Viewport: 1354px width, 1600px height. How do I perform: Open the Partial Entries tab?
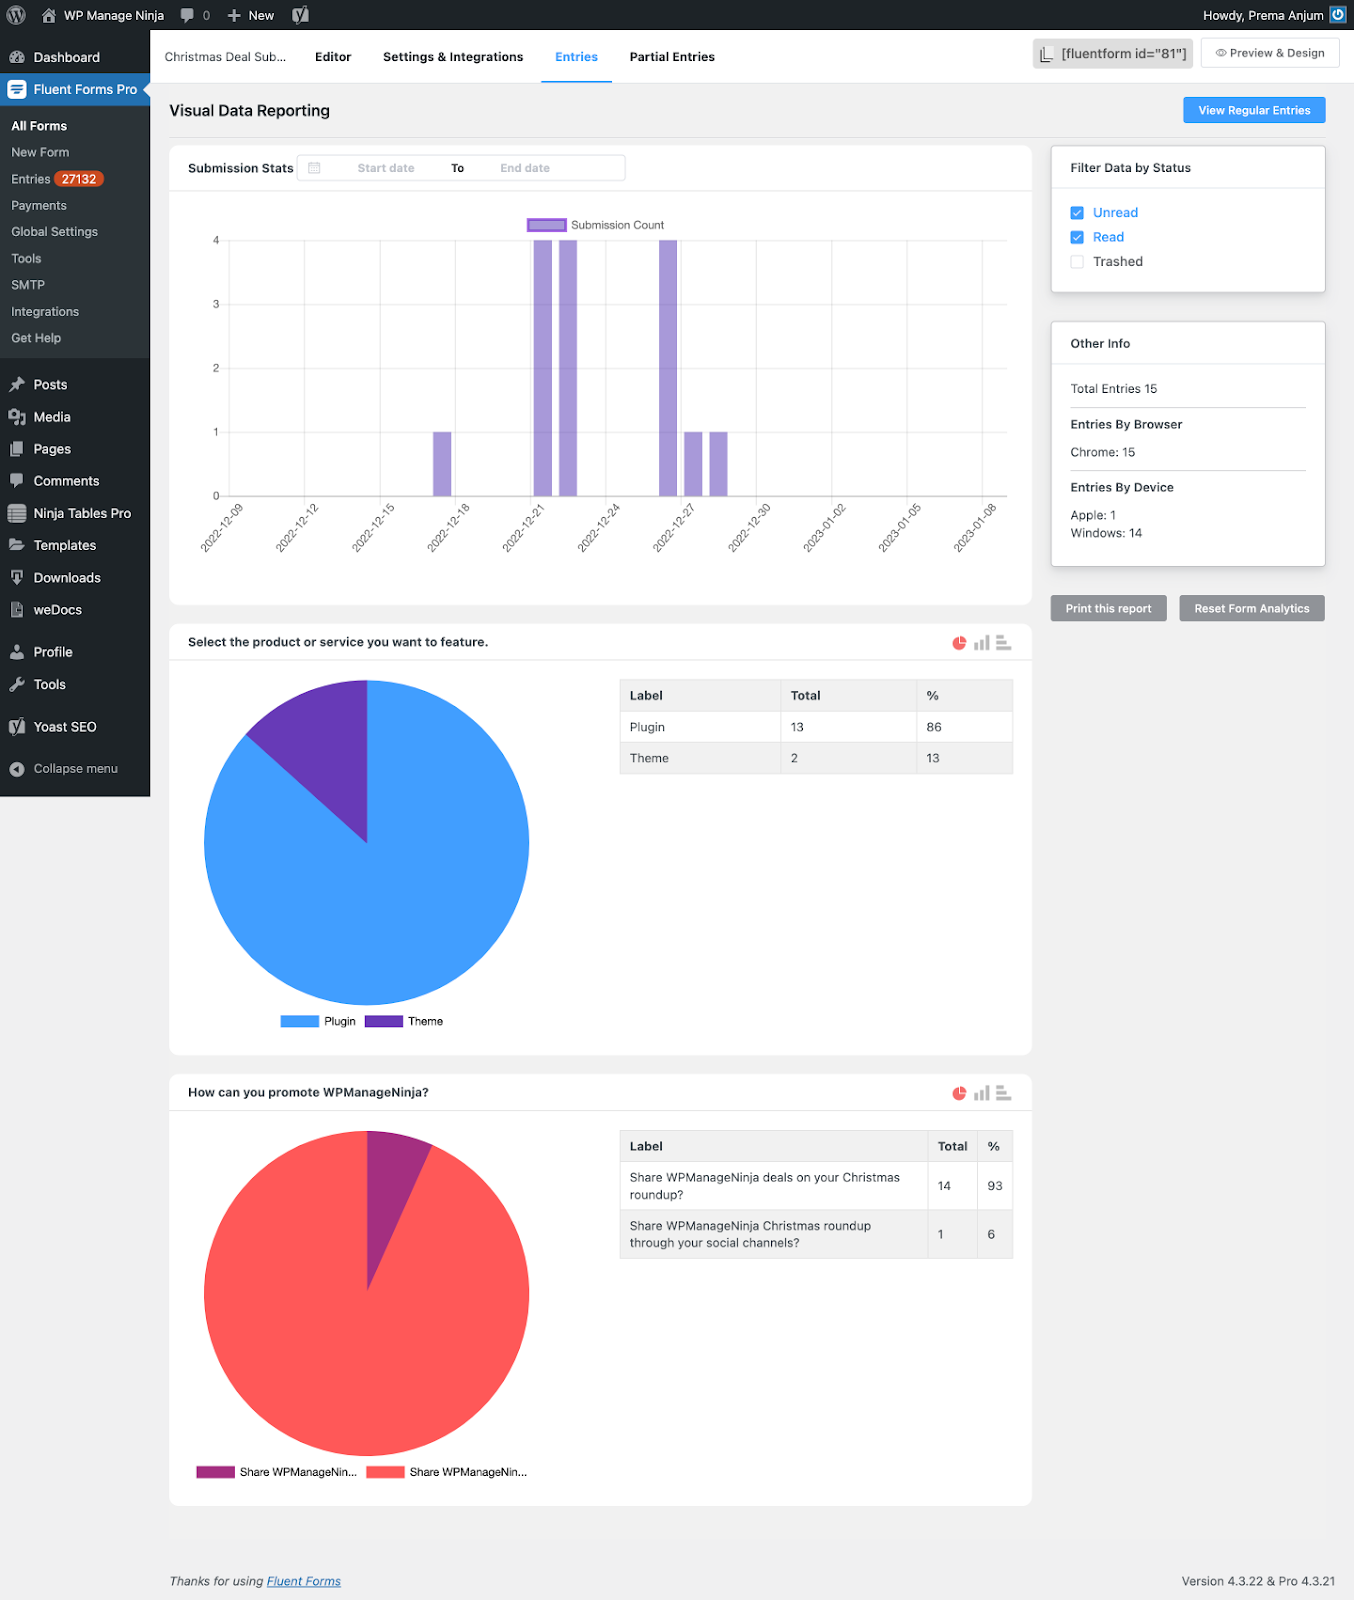[x=672, y=57]
